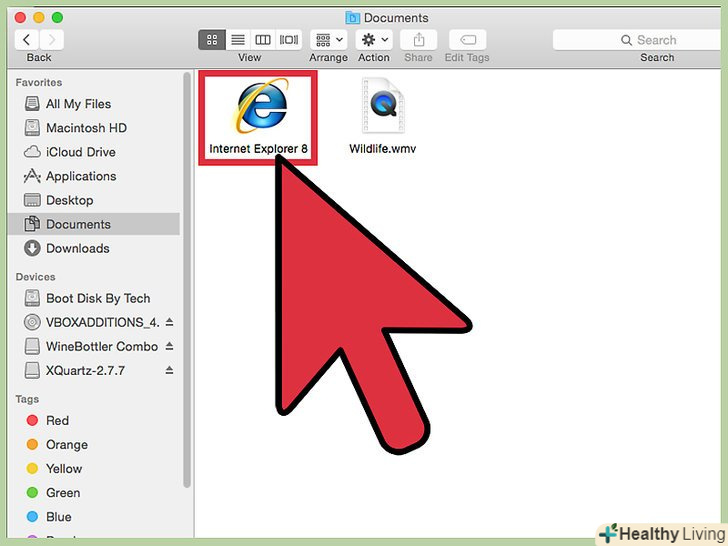Open Downloads from the sidebar

pyautogui.click(x=93, y=248)
